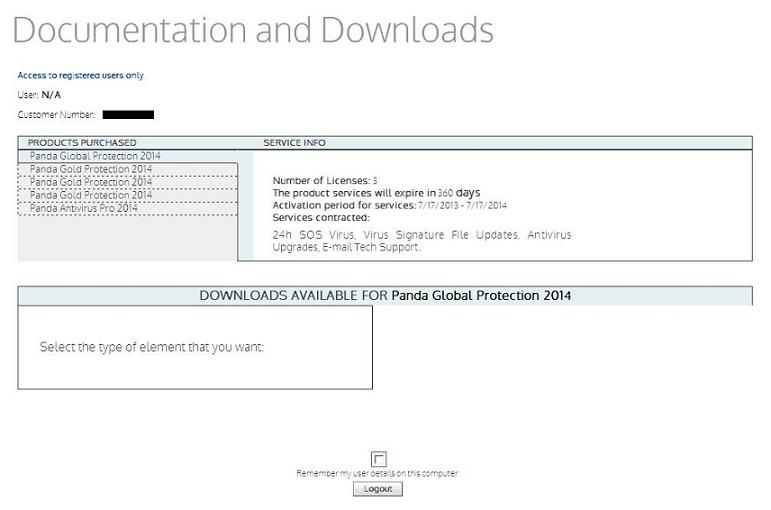Click 'Select the type of element that you want'
Viewport: 771px width, 510px height.
pyautogui.click(x=152, y=347)
